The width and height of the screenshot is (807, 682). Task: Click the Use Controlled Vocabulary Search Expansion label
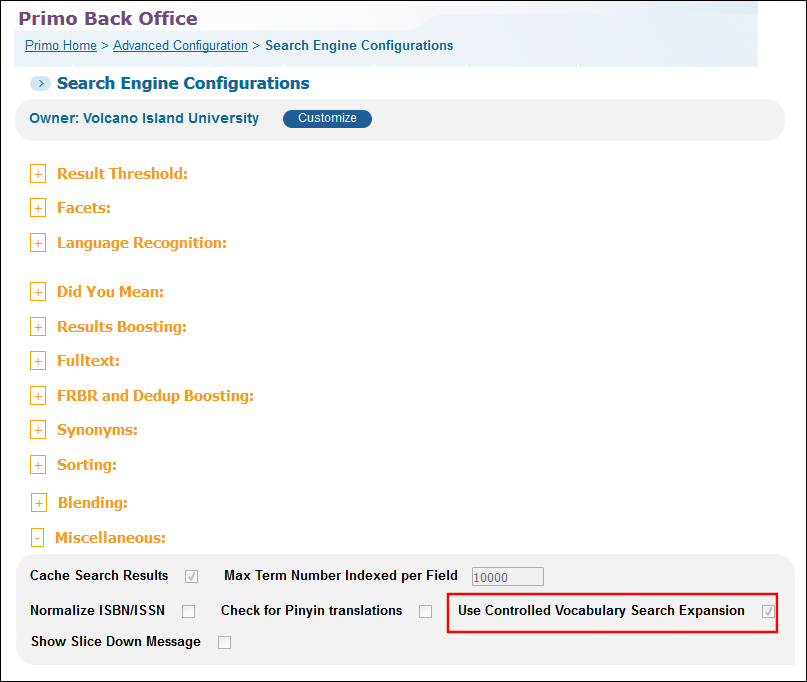(601, 610)
